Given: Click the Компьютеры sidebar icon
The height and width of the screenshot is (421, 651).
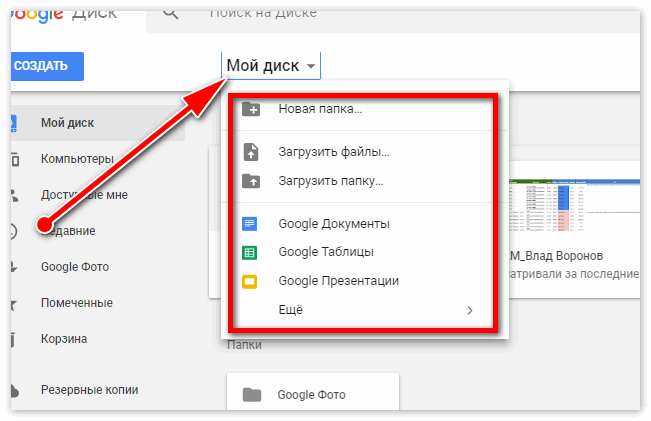Looking at the screenshot, I should [15, 159].
